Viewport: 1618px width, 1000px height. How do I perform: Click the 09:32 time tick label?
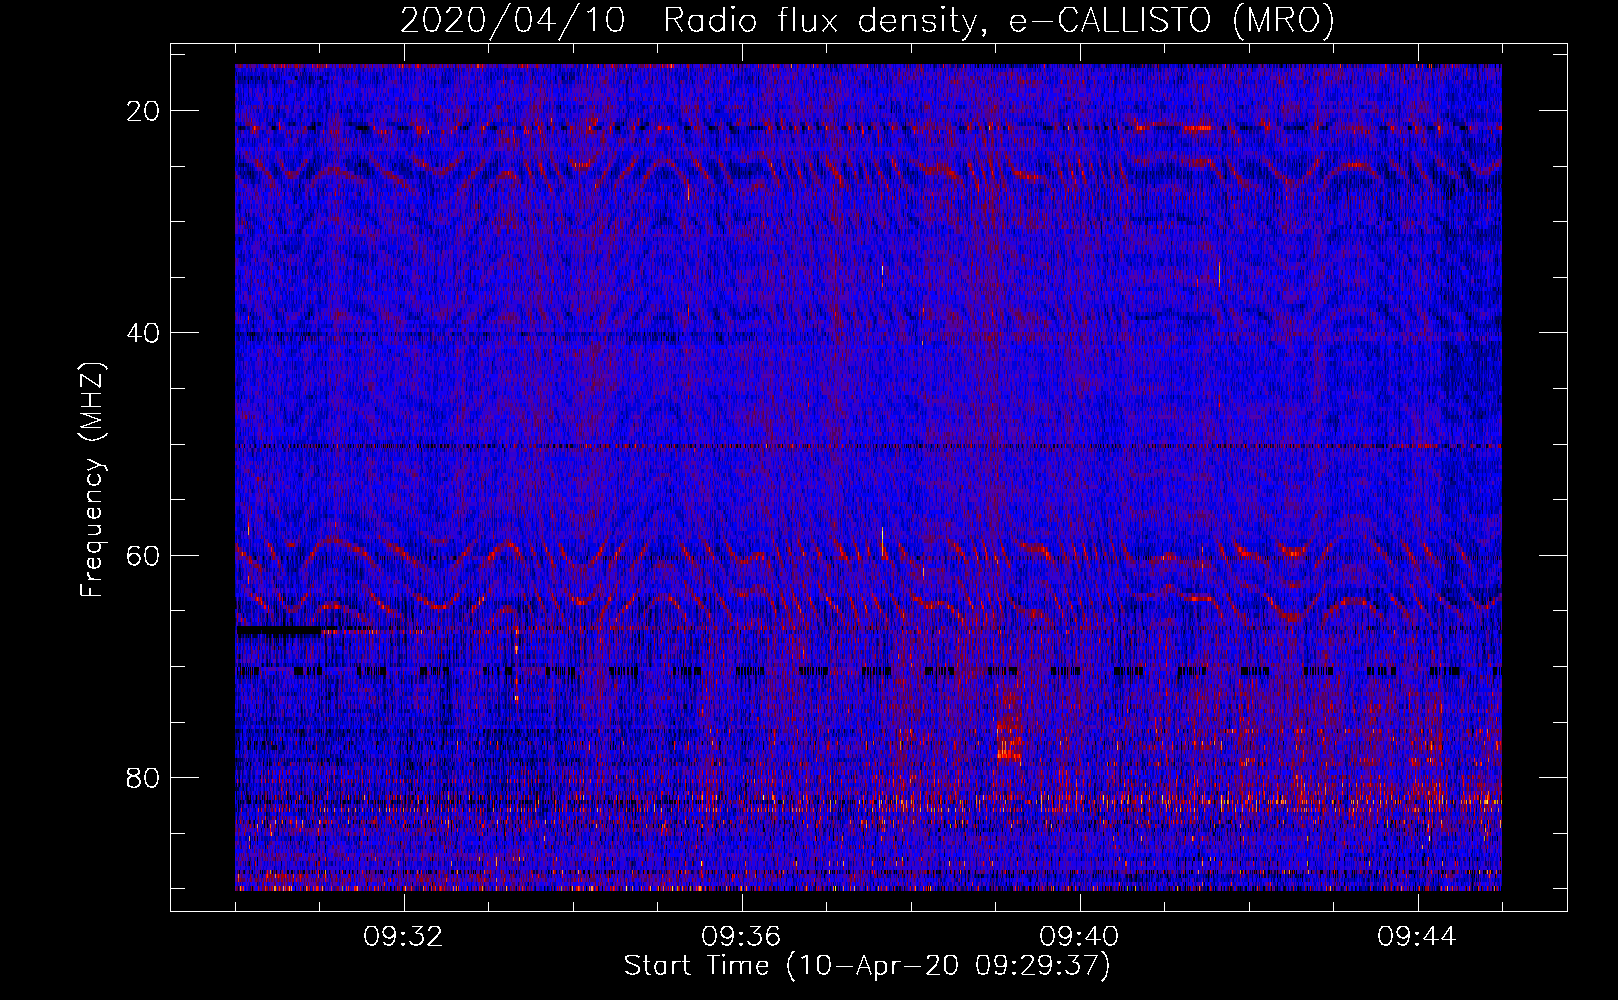tap(403, 937)
